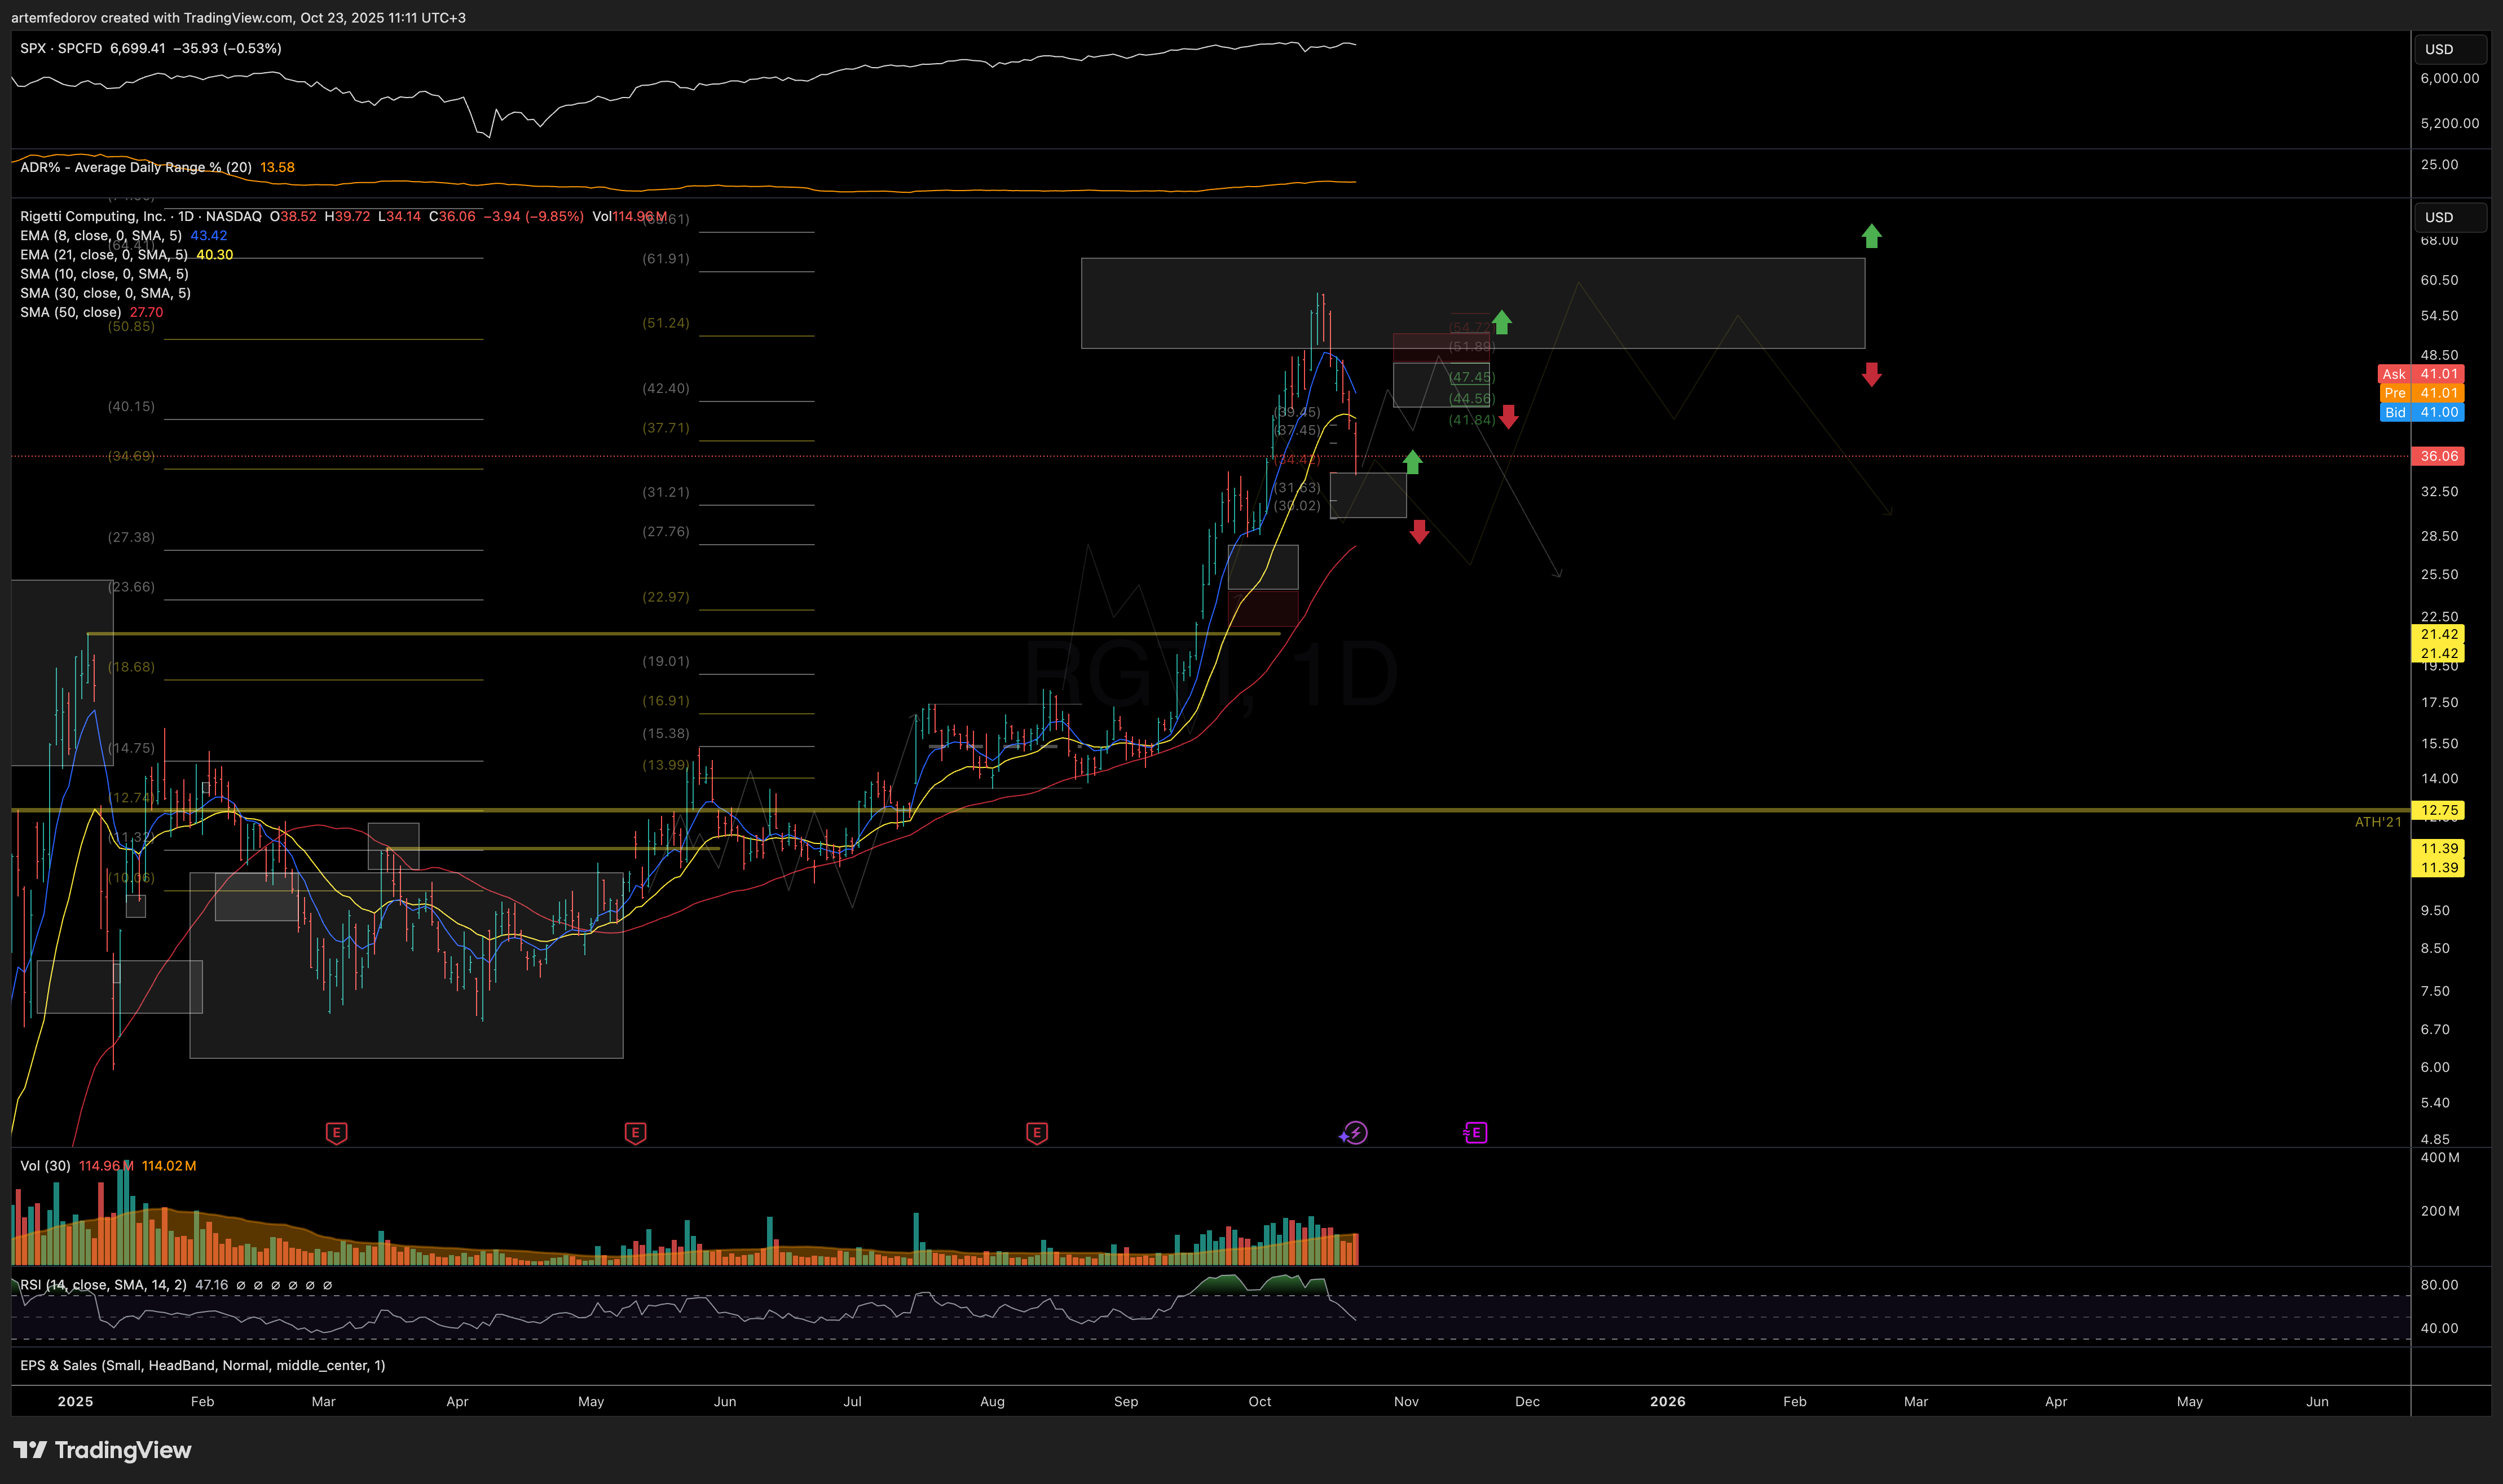Viewport: 2503px width, 1484px height.
Task: Click the EPS & Sales indicator legend
Action: click(202, 1365)
